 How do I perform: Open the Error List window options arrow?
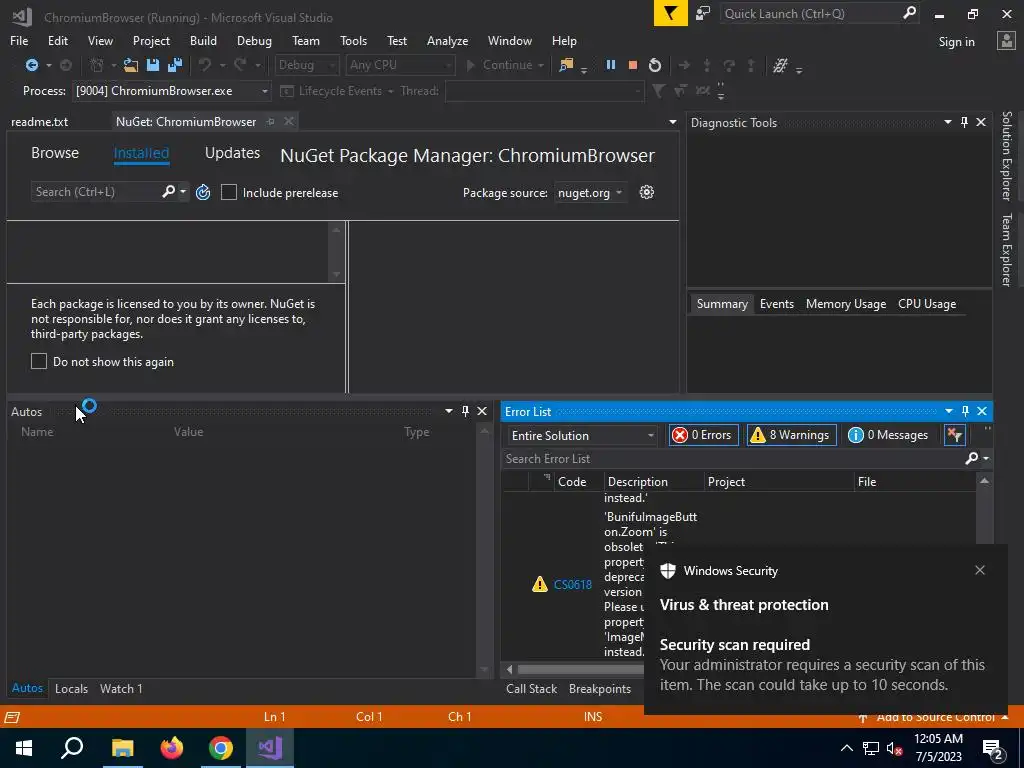[948, 411]
